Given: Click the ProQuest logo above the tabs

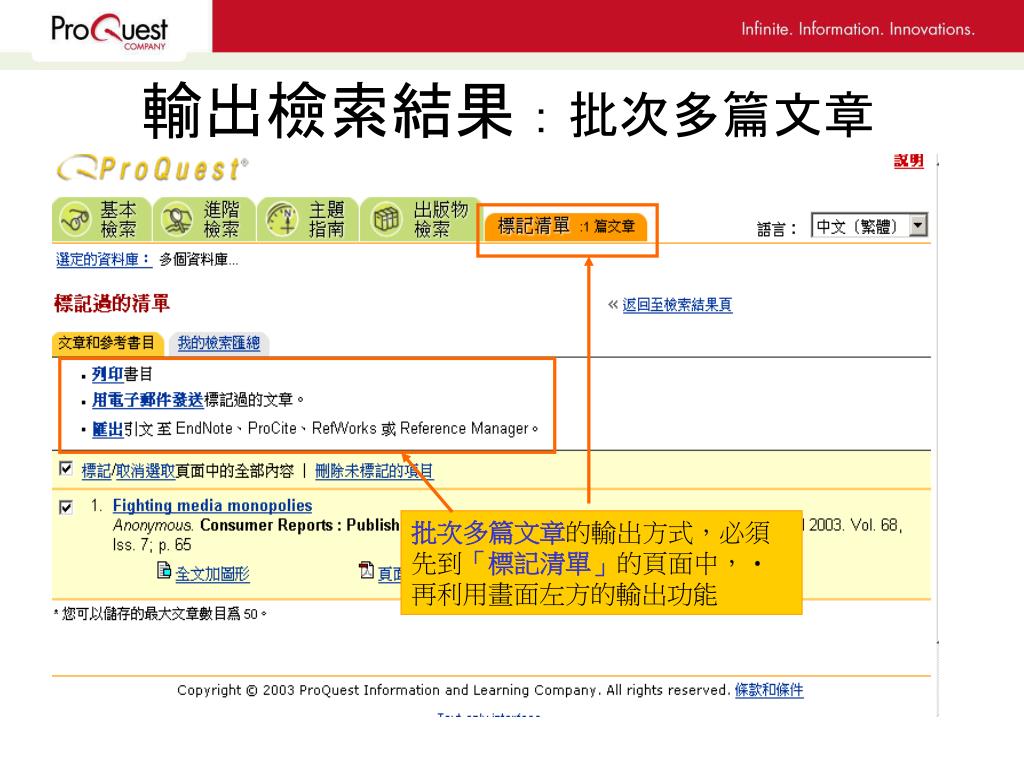Looking at the screenshot, I should click(x=153, y=168).
